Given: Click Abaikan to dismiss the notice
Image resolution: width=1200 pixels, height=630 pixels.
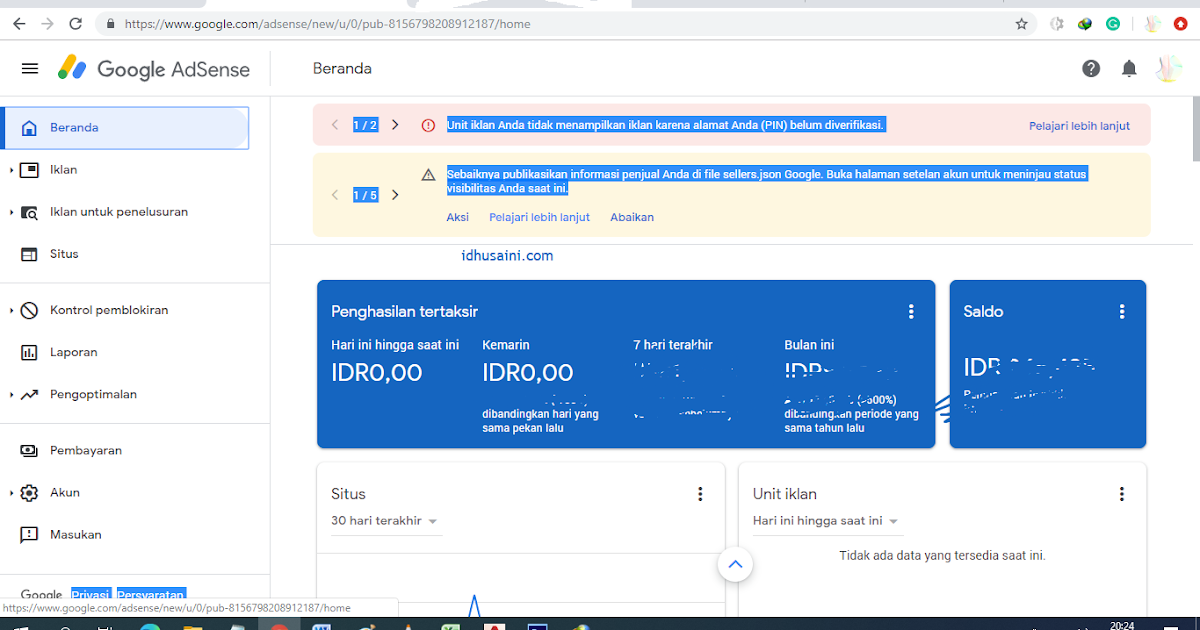Looking at the screenshot, I should tap(632, 217).
